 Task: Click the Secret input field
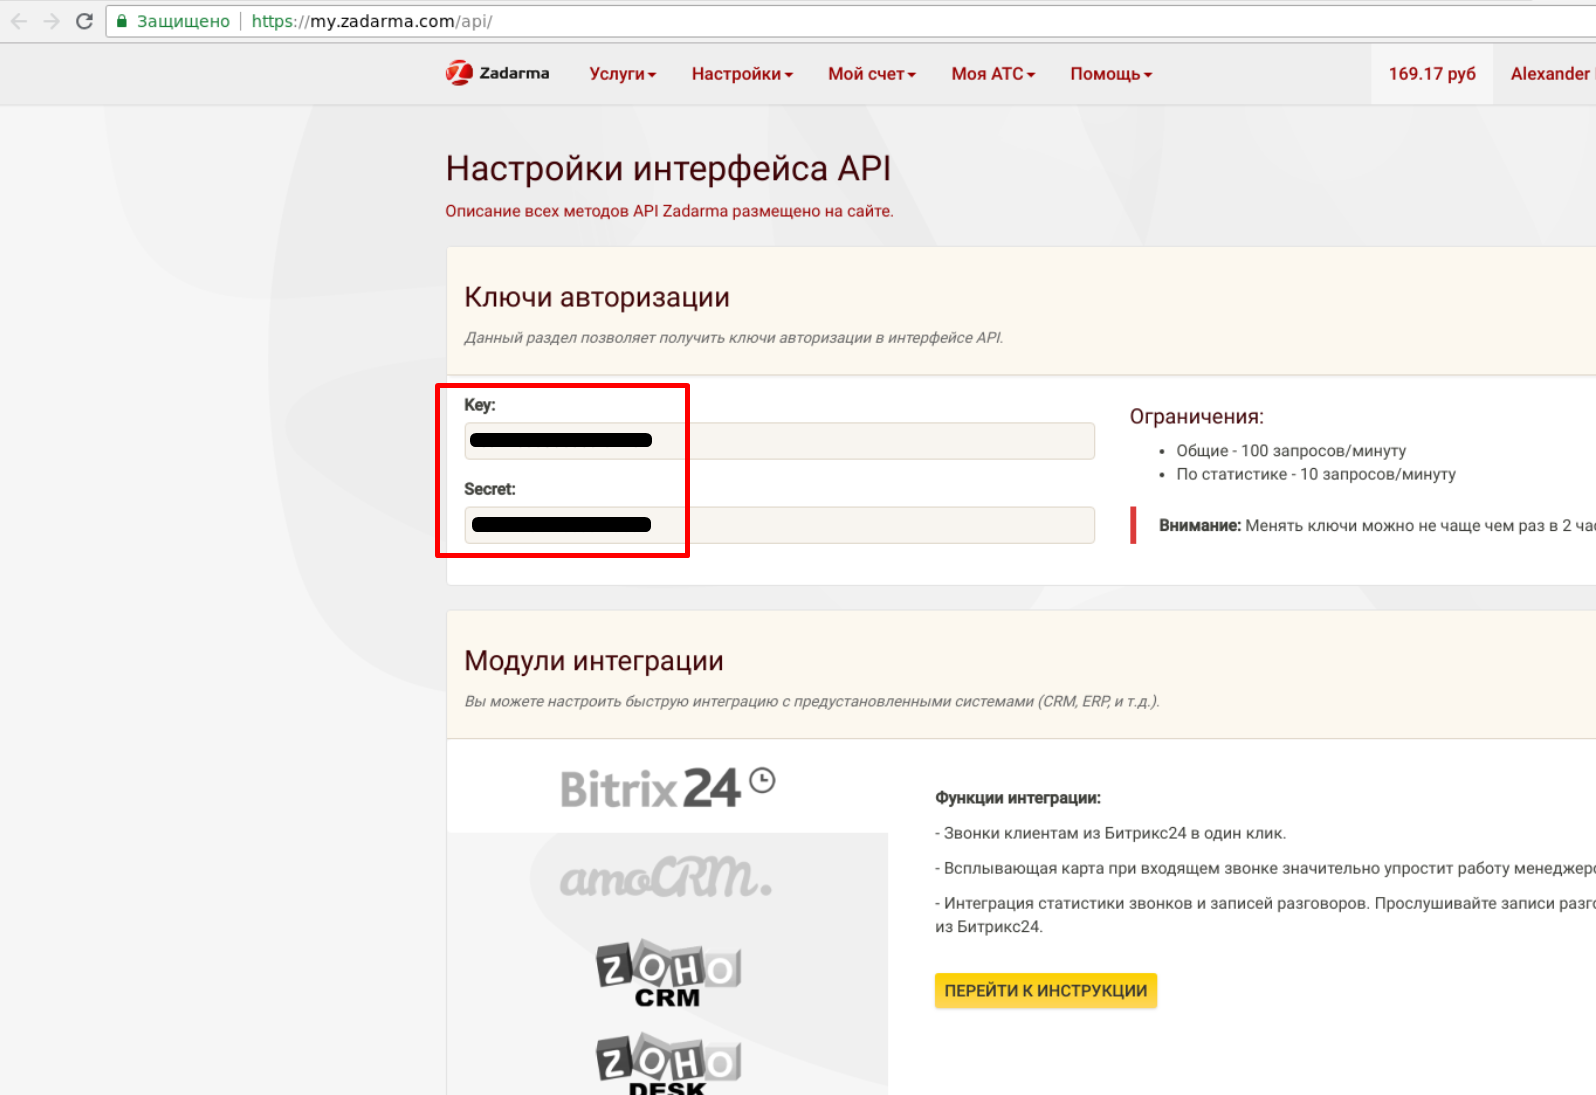[779, 525]
